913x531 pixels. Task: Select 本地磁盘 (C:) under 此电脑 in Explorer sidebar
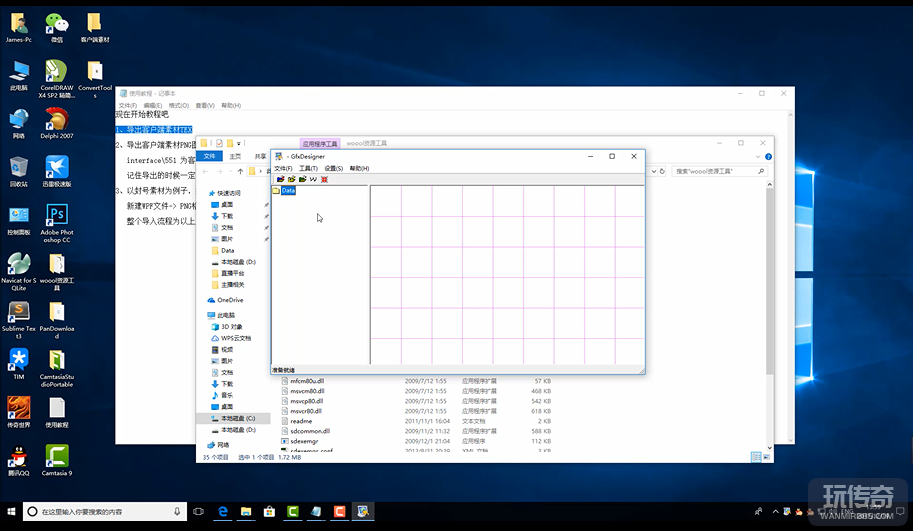pyautogui.click(x=238, y=418)
